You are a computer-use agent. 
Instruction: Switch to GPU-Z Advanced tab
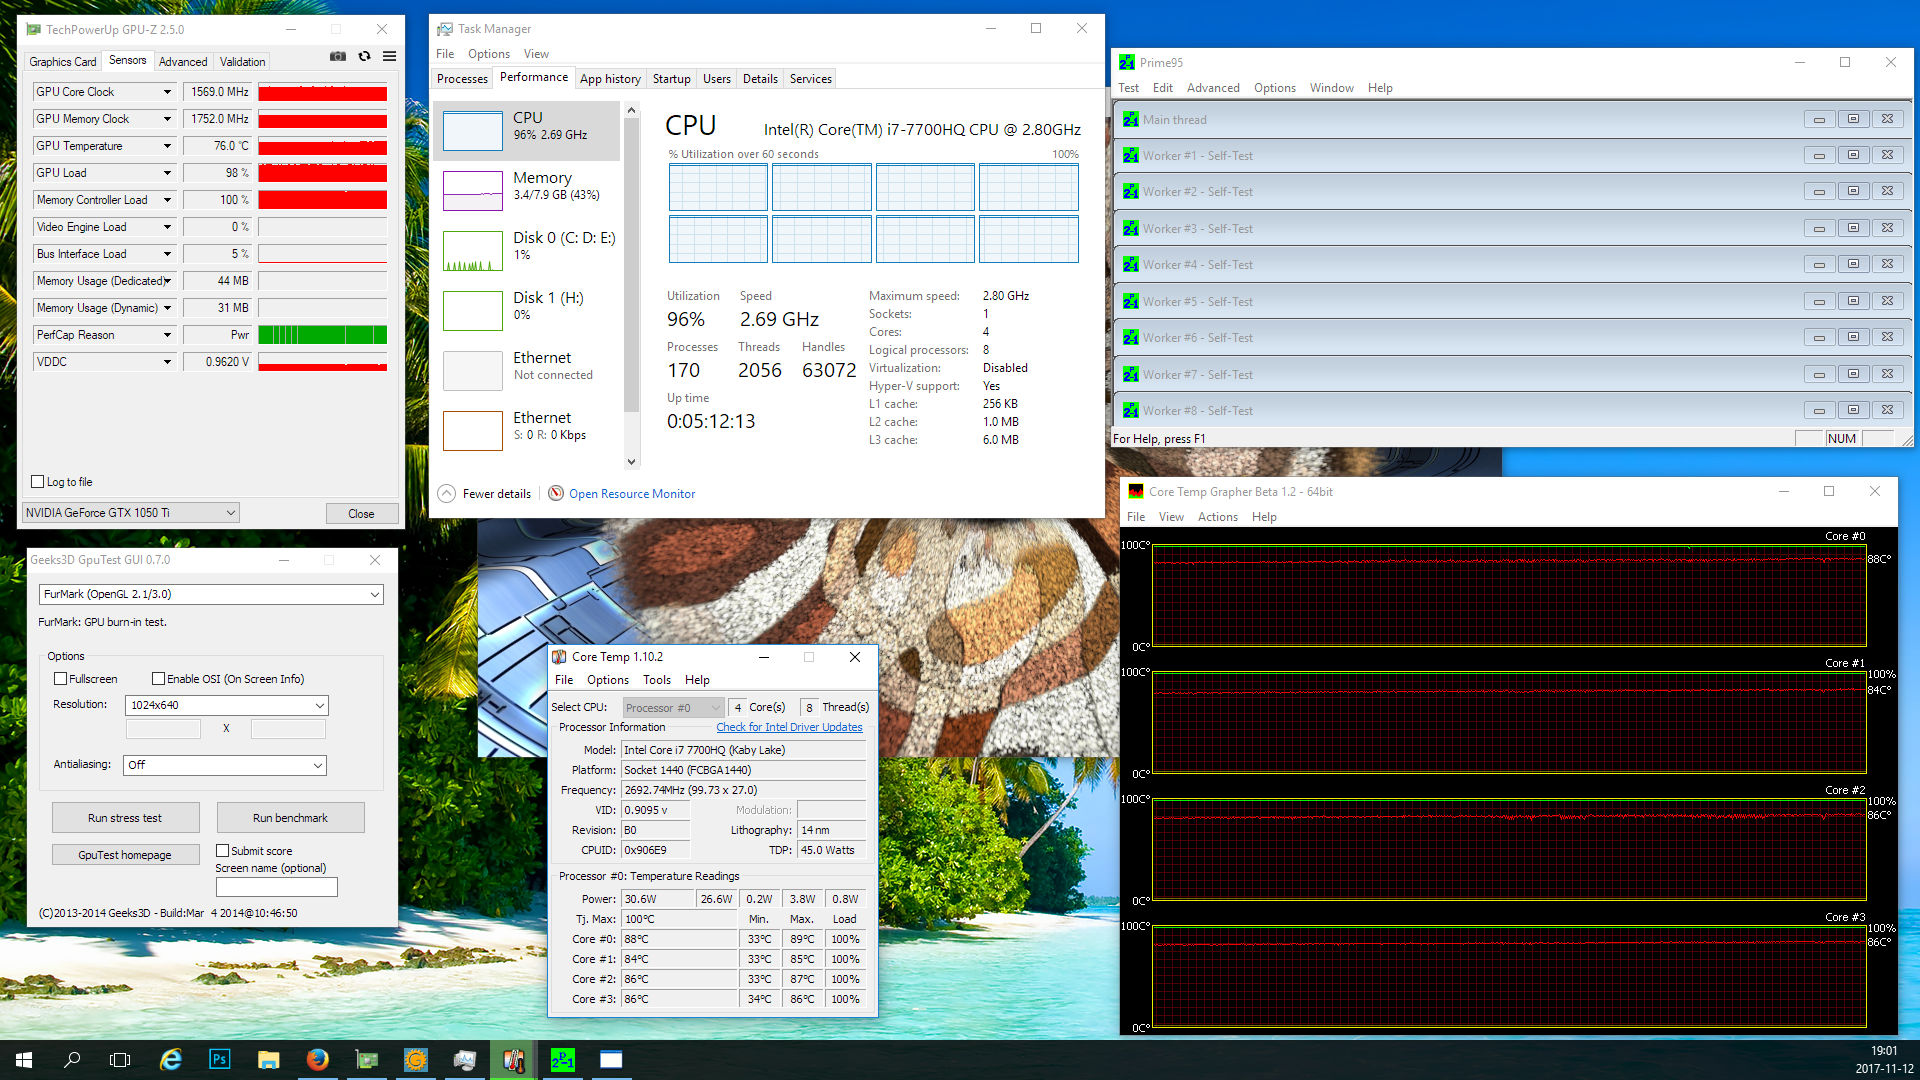[183, 62]
